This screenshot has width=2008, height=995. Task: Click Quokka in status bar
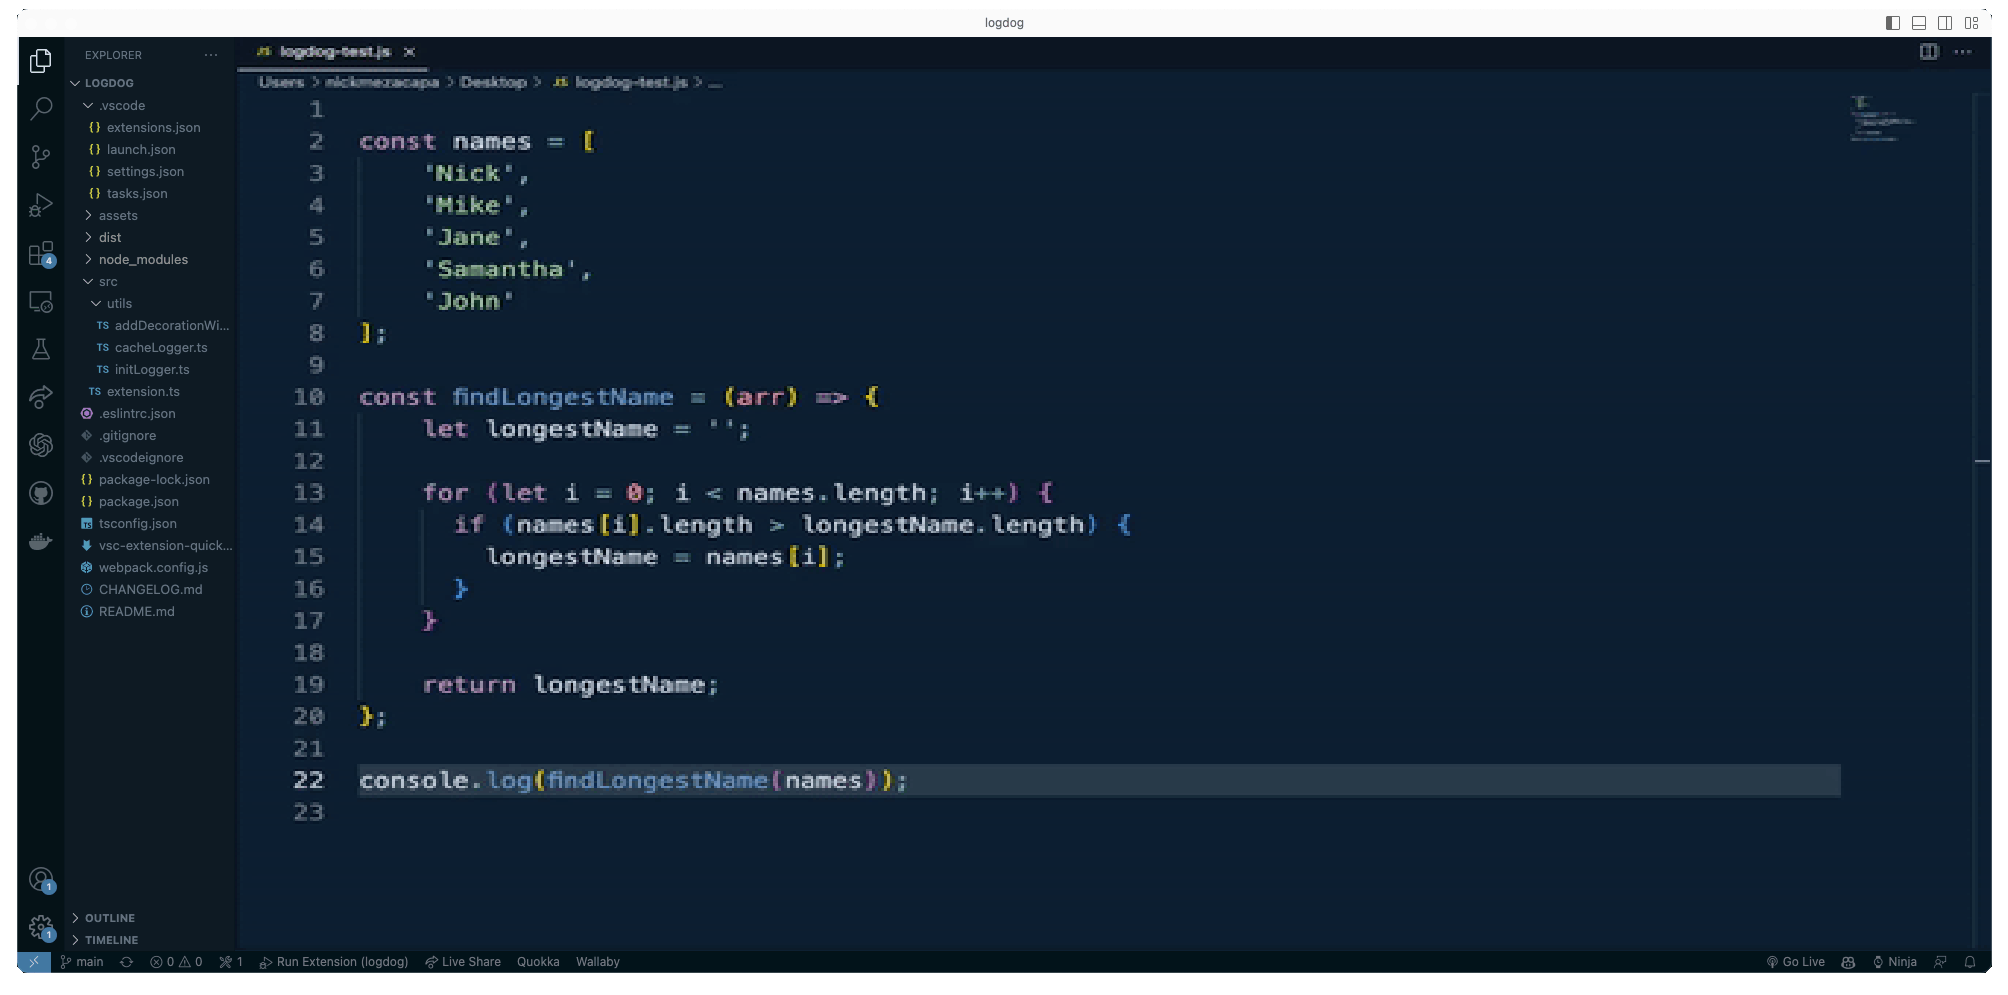538,962
